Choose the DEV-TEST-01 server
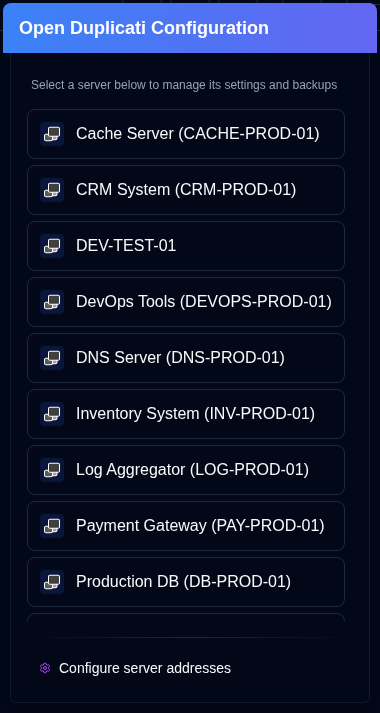The width and height of the screenshot is (380, 713). point(186,246)
